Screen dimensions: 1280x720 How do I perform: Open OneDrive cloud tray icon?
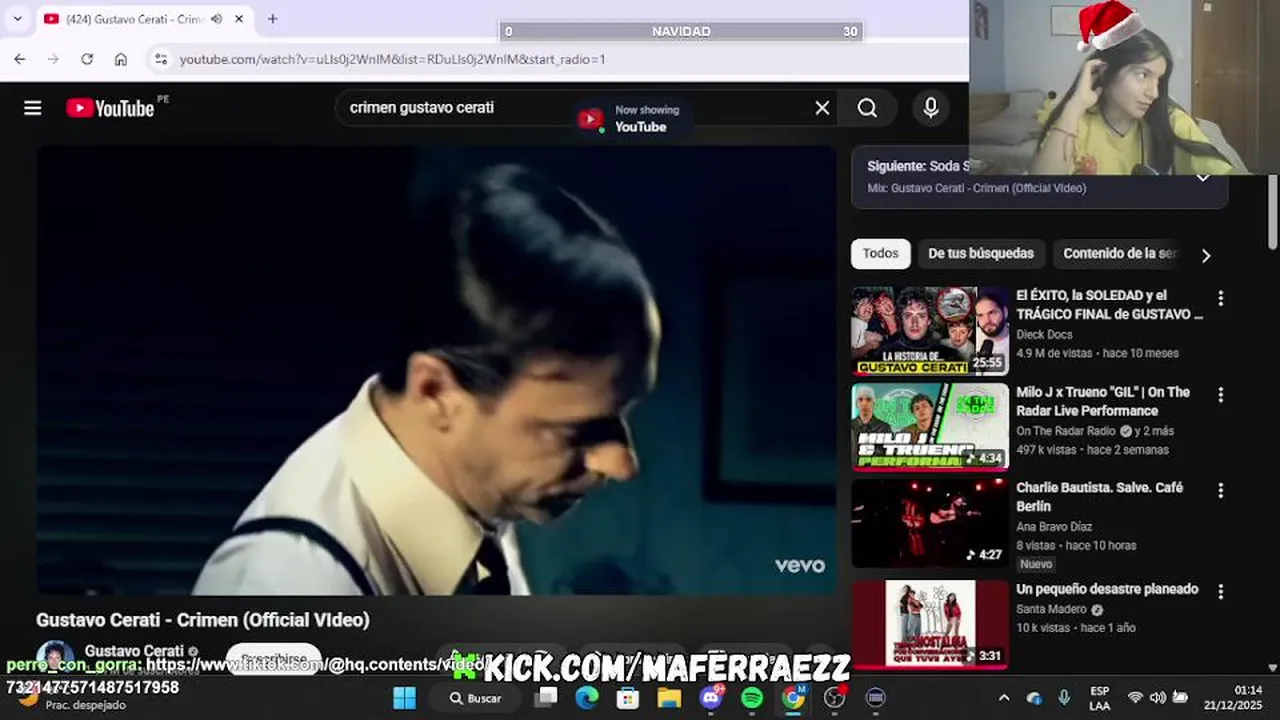click(x=1034, y=698)
